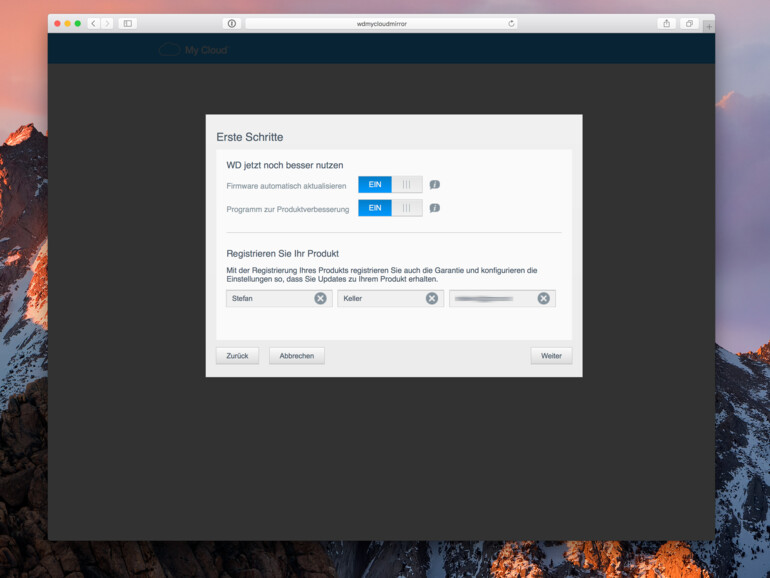Close the Safari window red button

coord(57,24)
